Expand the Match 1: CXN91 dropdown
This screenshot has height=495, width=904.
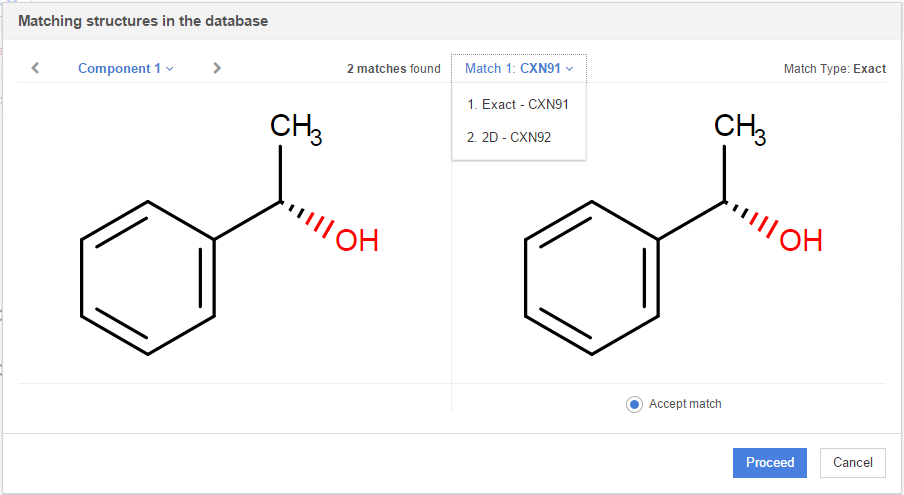[519, 68]
